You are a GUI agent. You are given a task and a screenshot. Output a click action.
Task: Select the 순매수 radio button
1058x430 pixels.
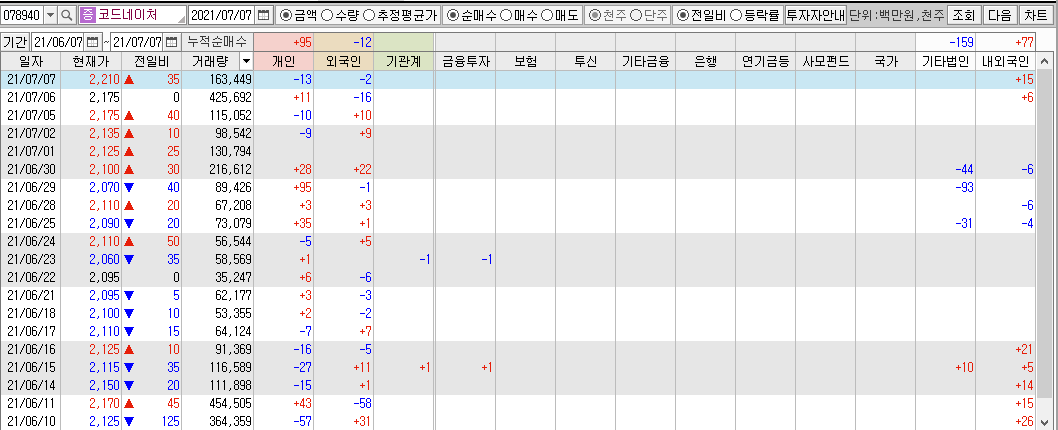coord(453,15)
